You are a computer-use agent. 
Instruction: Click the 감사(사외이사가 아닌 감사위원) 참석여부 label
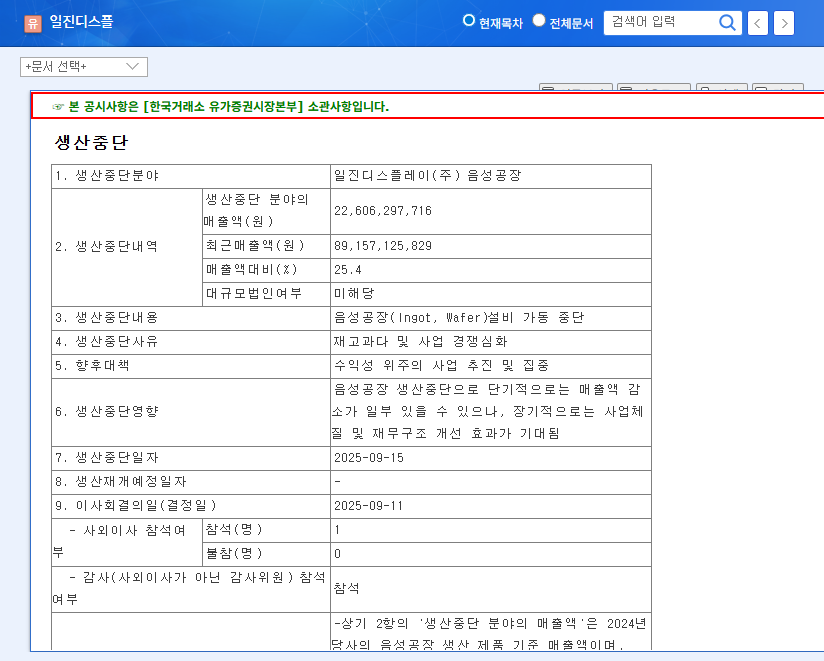(x=190, y=588)
